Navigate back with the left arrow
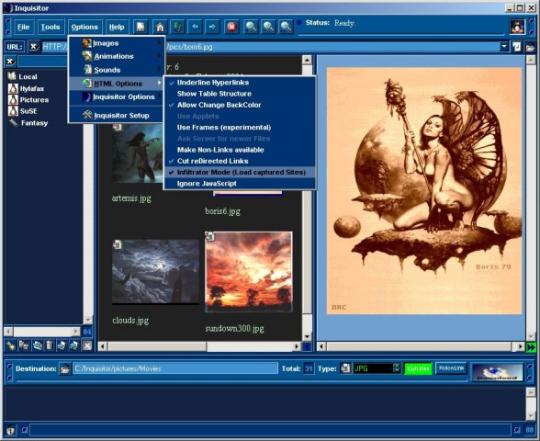Screen dimensions: 540x441 click(x=195, y=27)
